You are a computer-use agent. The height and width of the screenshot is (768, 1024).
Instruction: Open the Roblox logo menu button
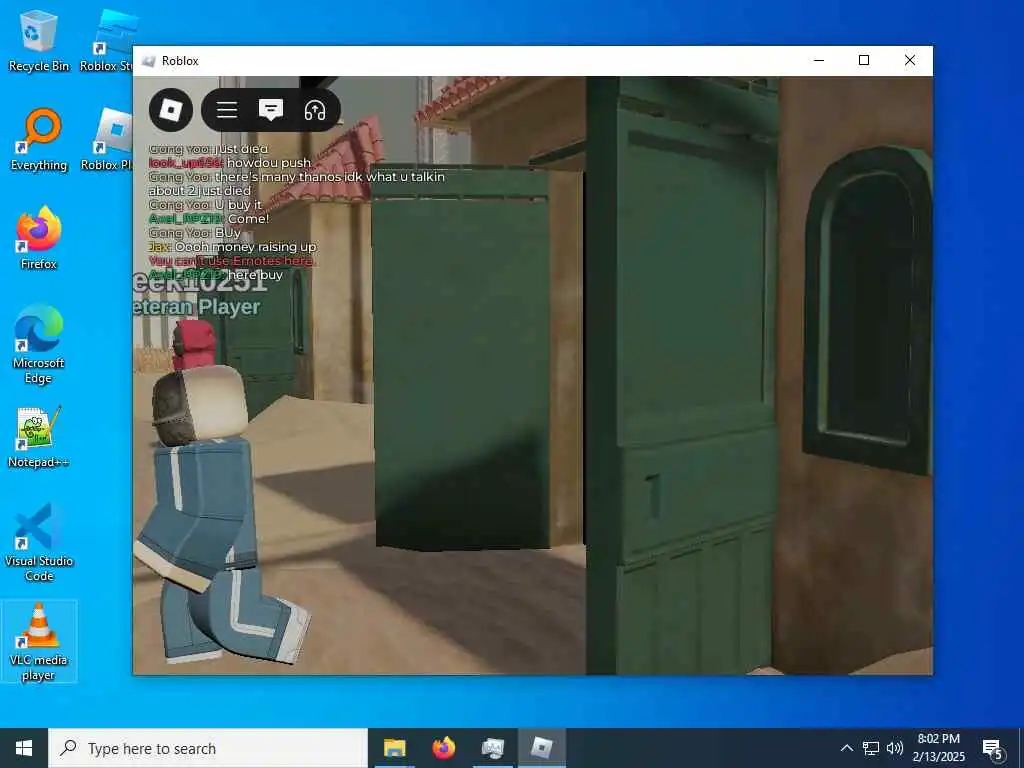click(170, 110)
